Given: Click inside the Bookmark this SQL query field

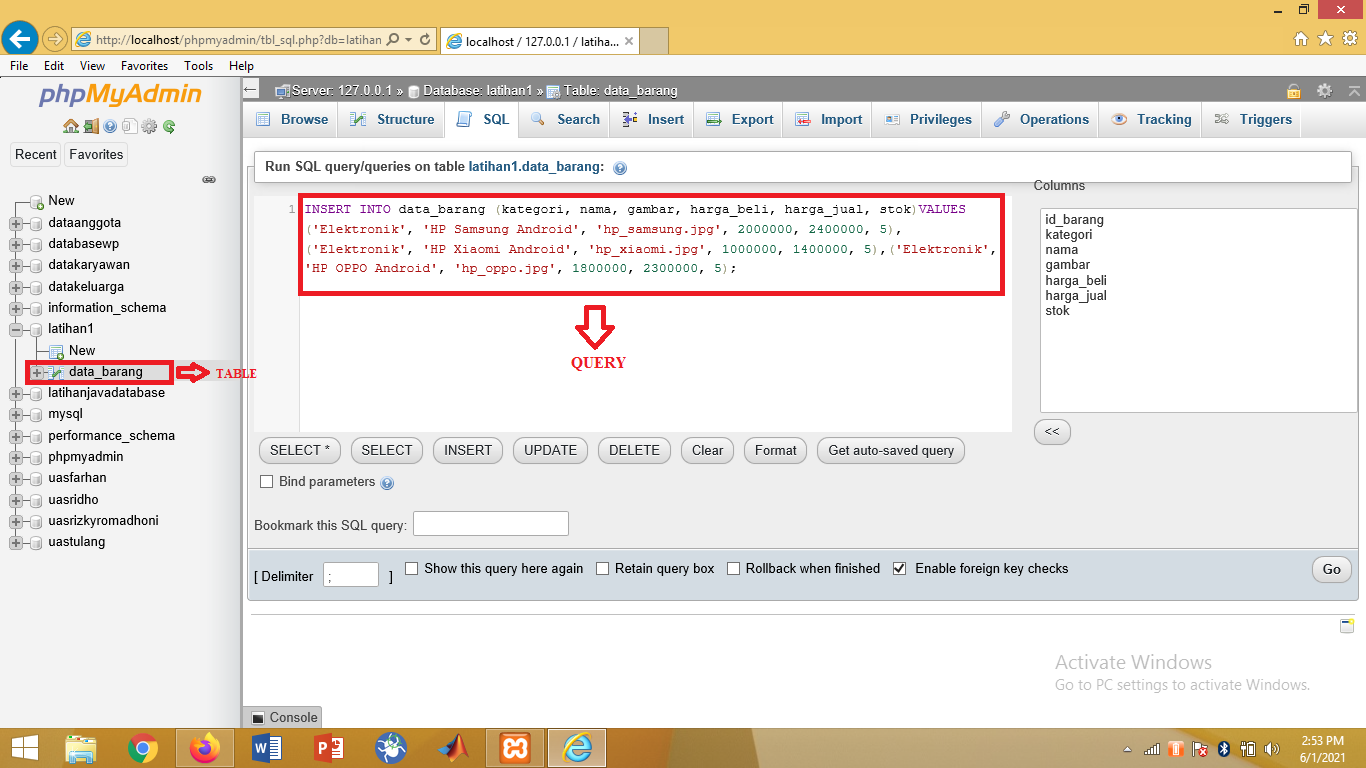Looking at the screenshot, I should [490, 523].
